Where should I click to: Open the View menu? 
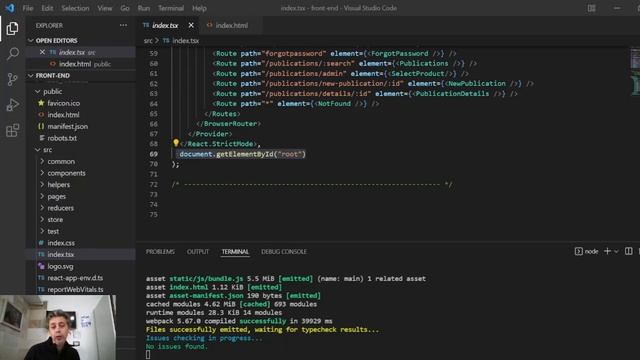104,8
